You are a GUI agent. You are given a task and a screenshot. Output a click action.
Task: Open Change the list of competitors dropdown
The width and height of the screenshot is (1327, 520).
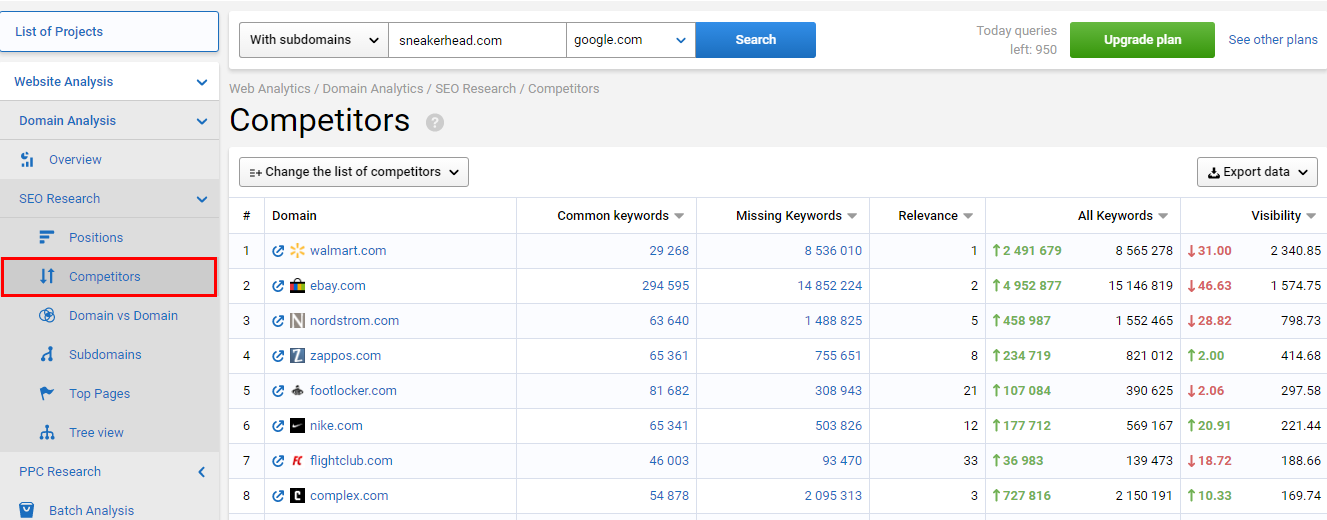pos(354,172)
